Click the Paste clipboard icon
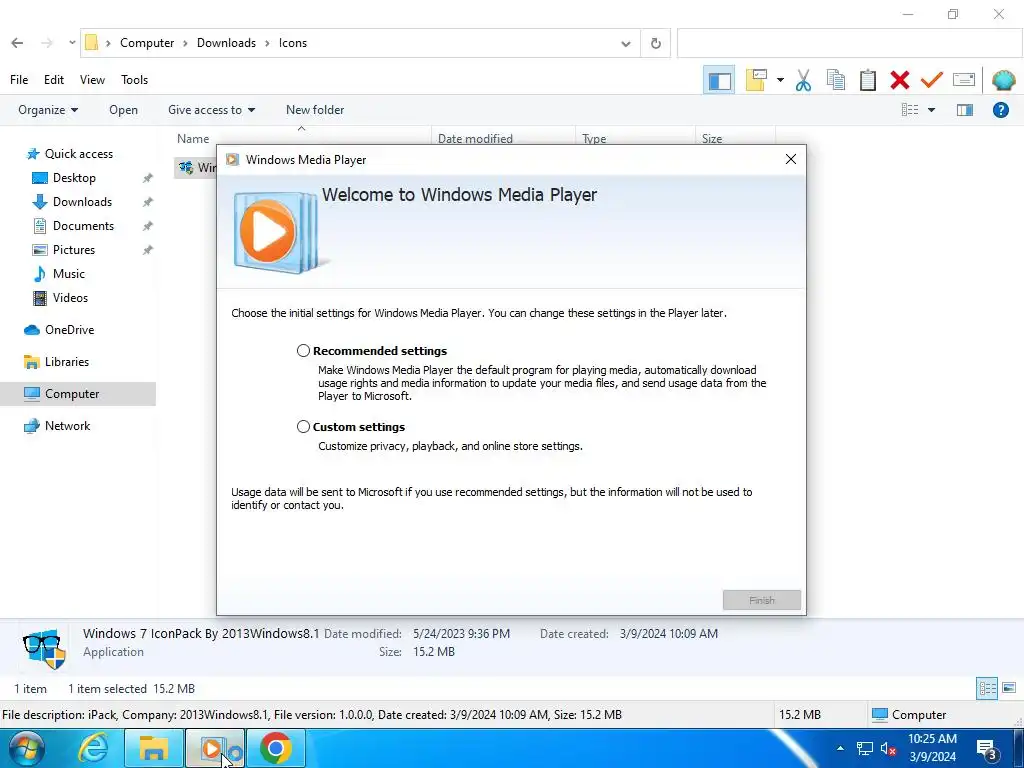Screen dimensions: 1024x768 pyautogui.click(x=867, y=80)
